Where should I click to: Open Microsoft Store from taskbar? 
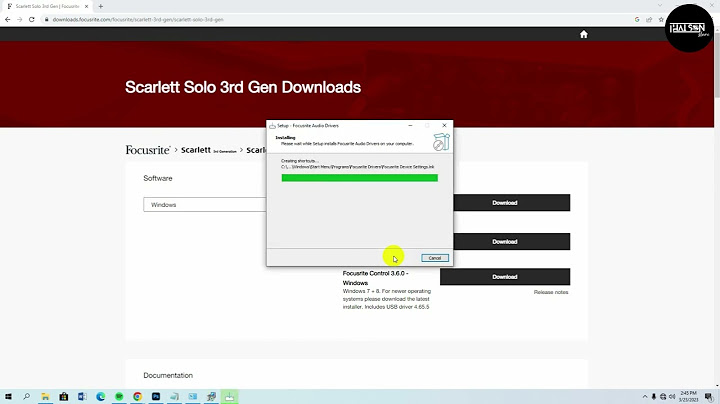64,396
